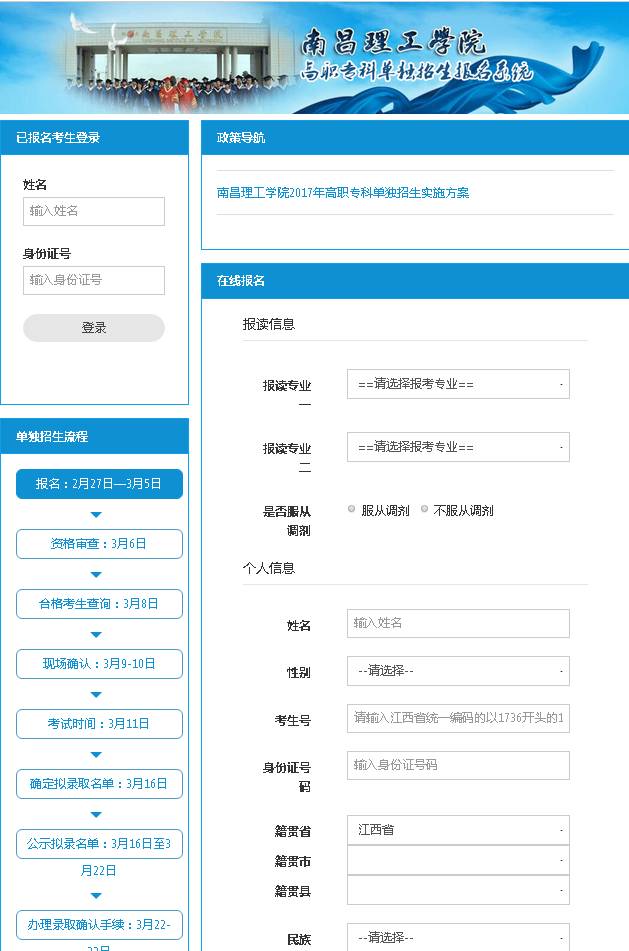The width and height of the screenshot is (629, 951).
Task: Click the 合格考生查询：3月8日 step
Action: click(99, 604)
